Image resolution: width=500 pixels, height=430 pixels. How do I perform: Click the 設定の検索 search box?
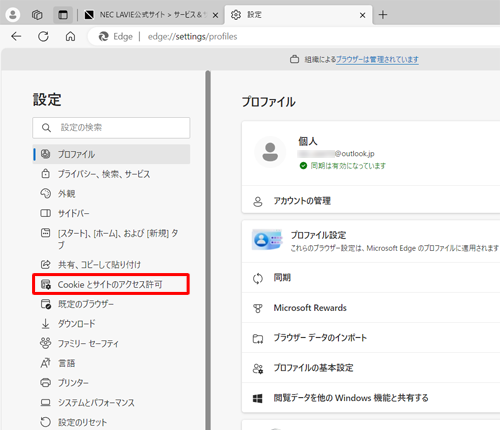coord(111,128)
